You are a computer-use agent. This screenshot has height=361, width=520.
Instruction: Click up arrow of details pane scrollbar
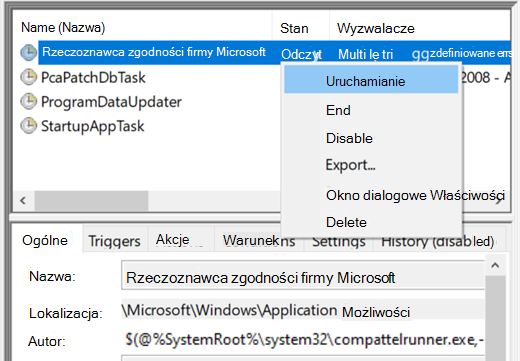[x=495, y=265]
